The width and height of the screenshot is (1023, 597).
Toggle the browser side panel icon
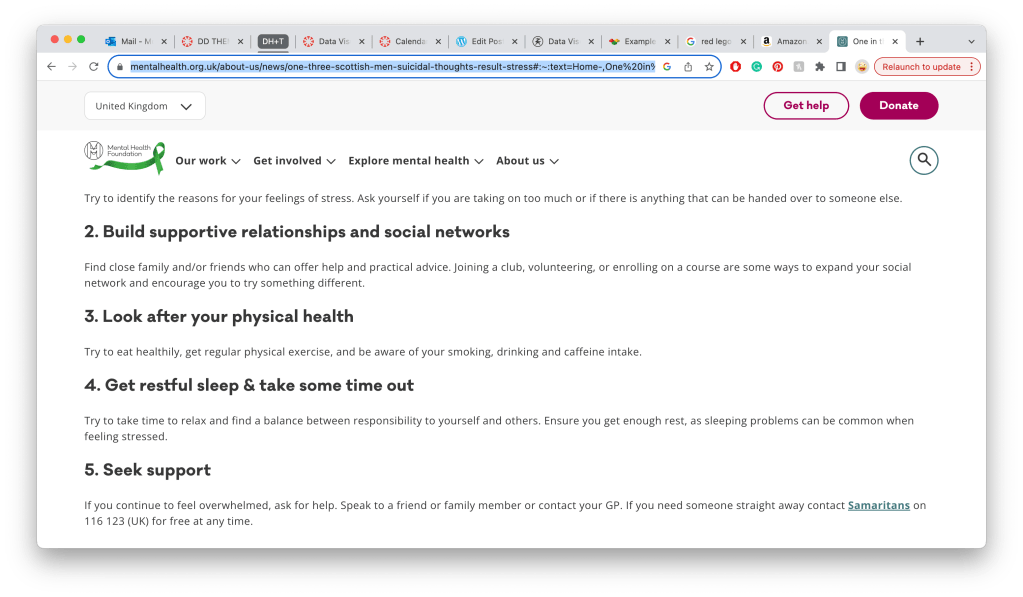pyautogui.click(x=840, y=67)
